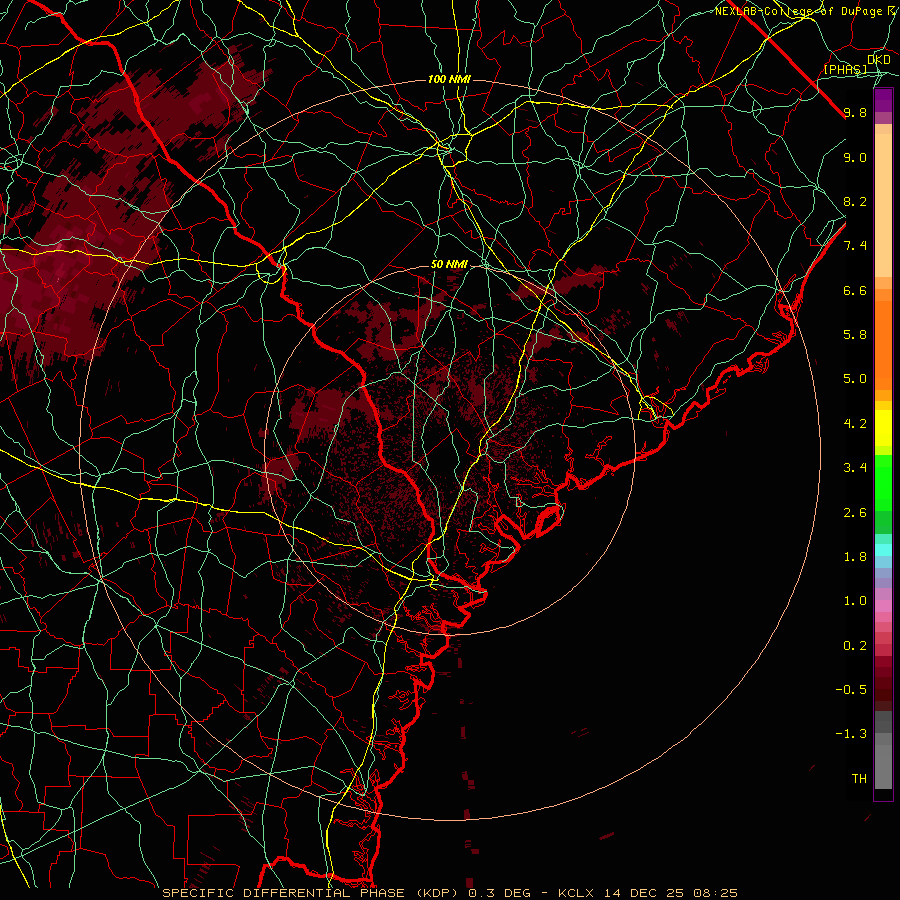
Task: Click the -1.3 value on color scale
Action: [x=851, y=734]
